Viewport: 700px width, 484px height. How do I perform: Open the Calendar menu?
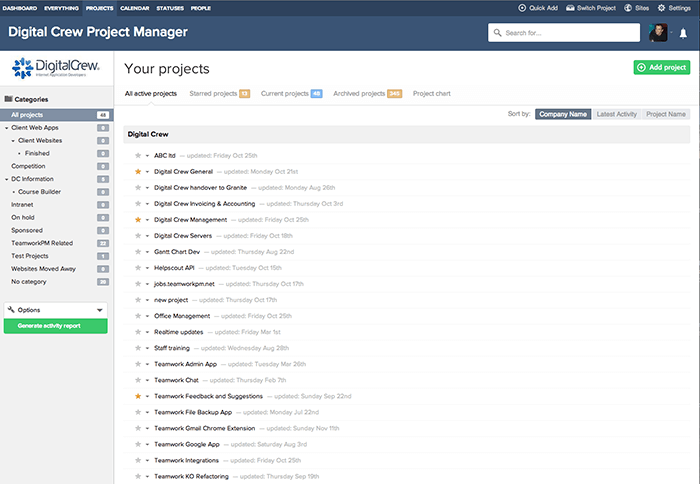[x=135, y=8]
